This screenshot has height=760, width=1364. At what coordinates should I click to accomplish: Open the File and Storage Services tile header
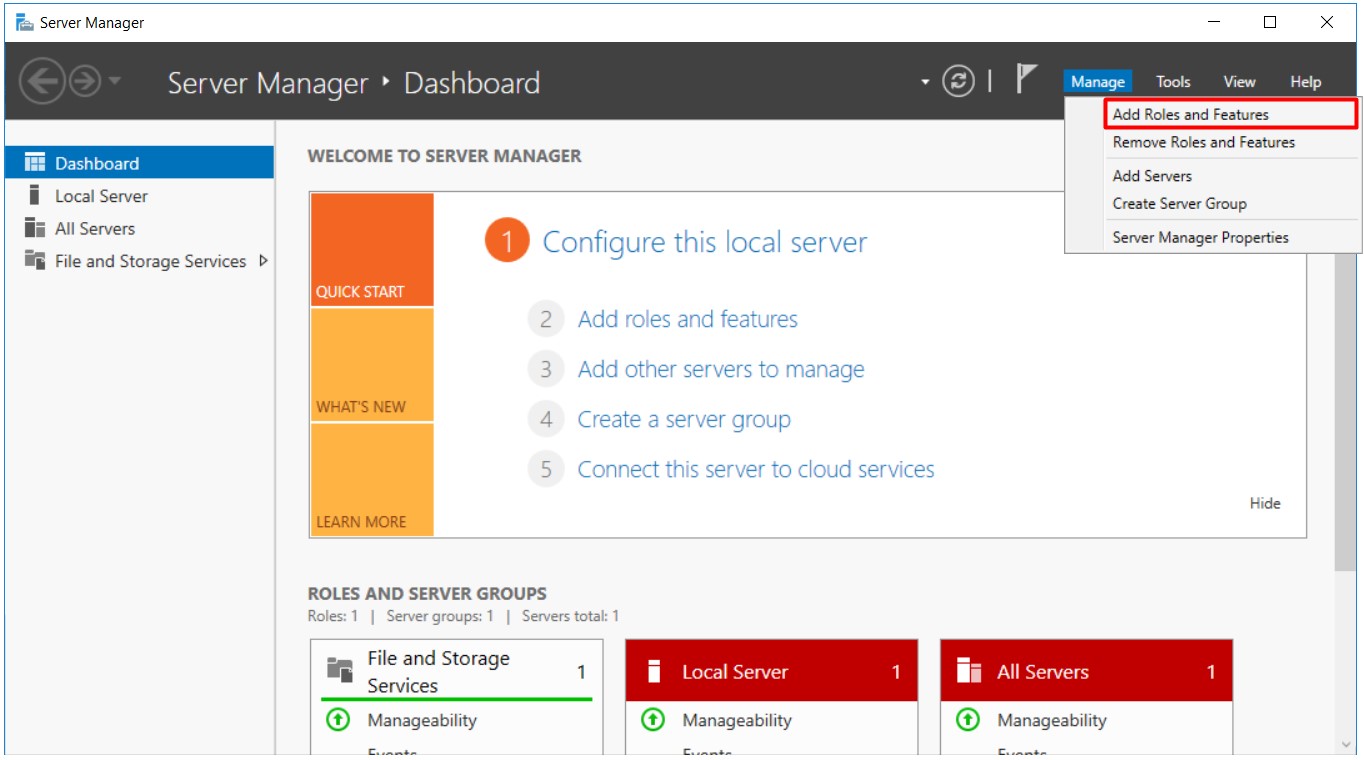(x=456, y=670)
